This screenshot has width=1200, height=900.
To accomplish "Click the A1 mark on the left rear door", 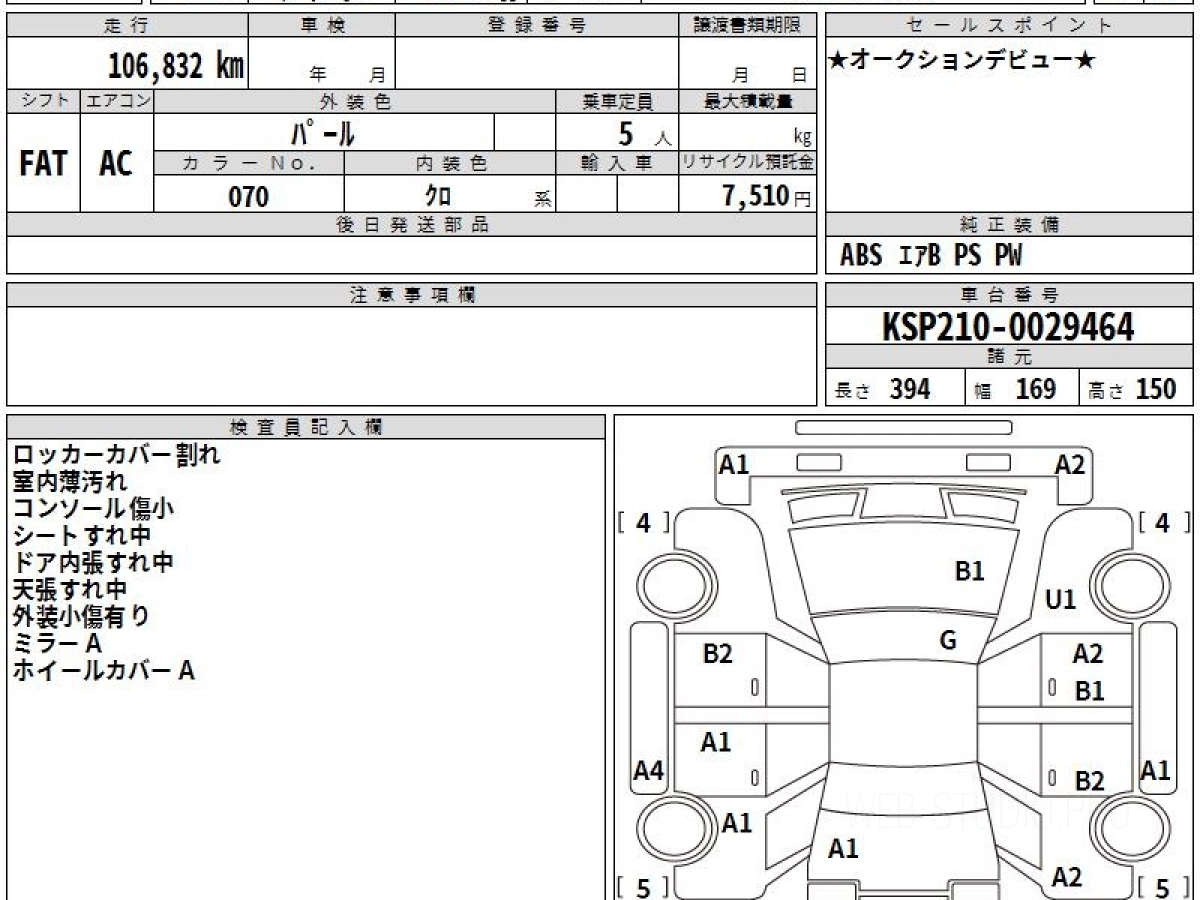I will (x=716, y=742).
